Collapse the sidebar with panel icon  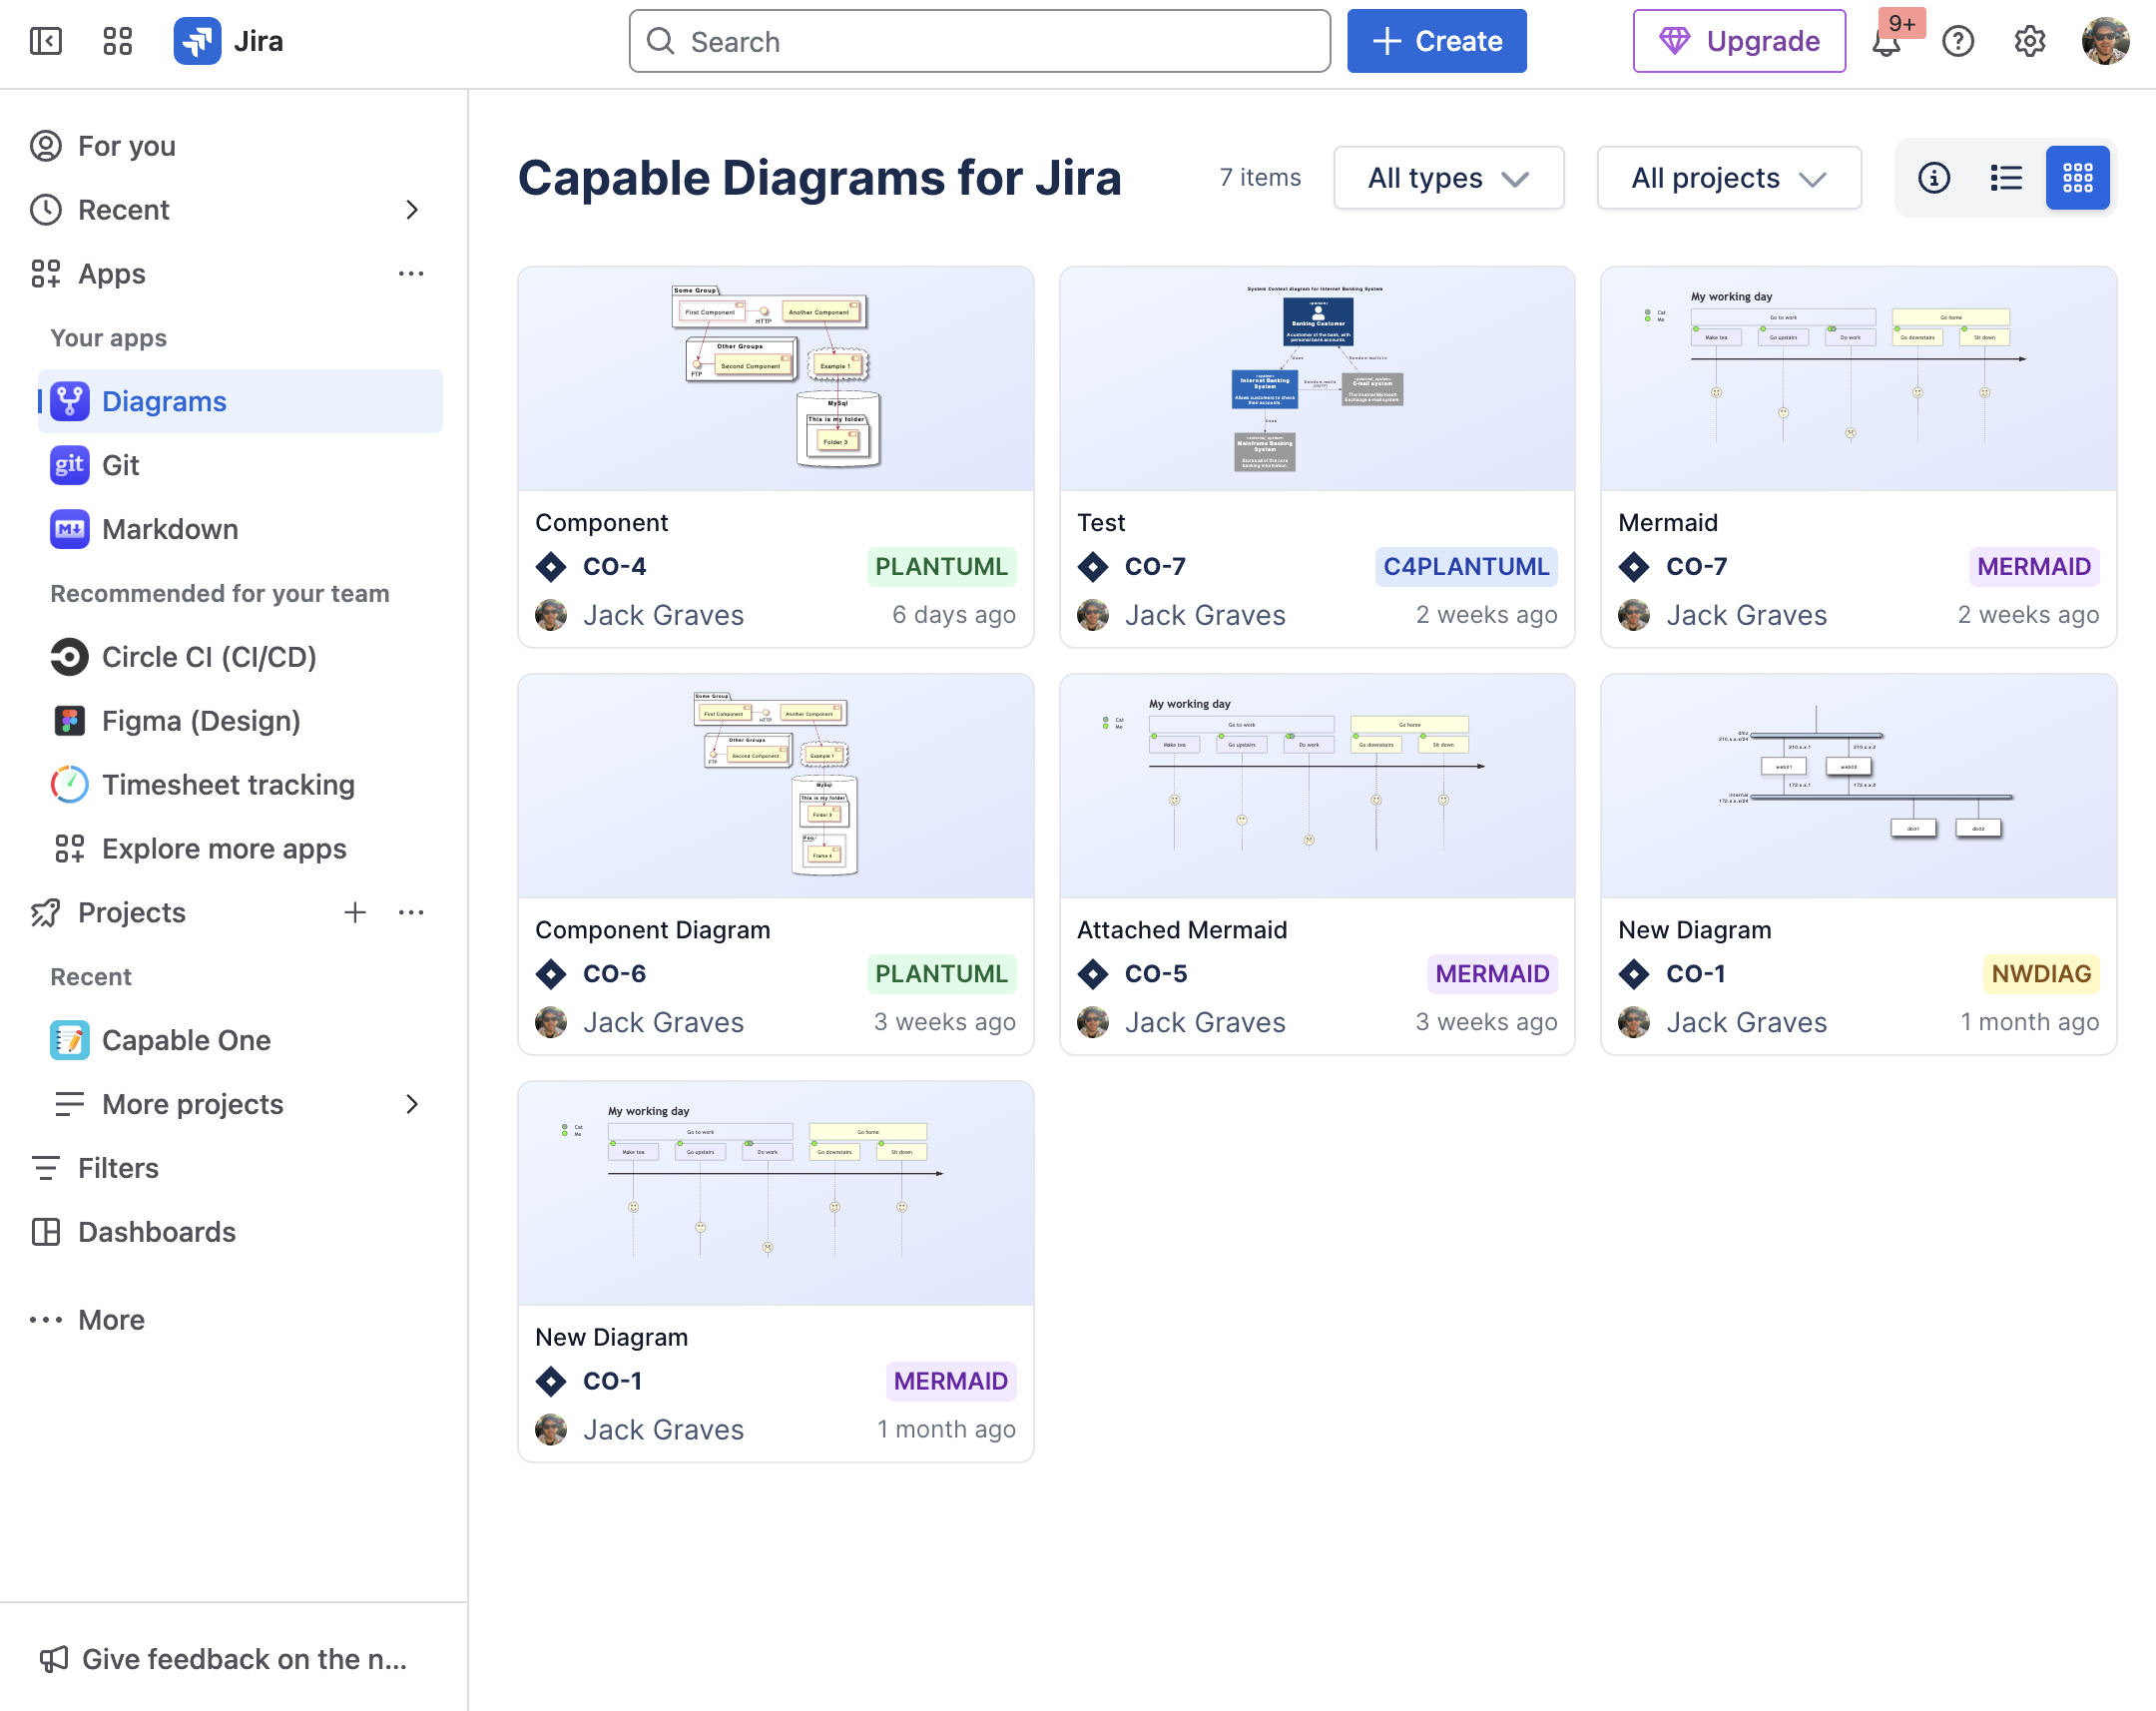click(x=46, y=41)
